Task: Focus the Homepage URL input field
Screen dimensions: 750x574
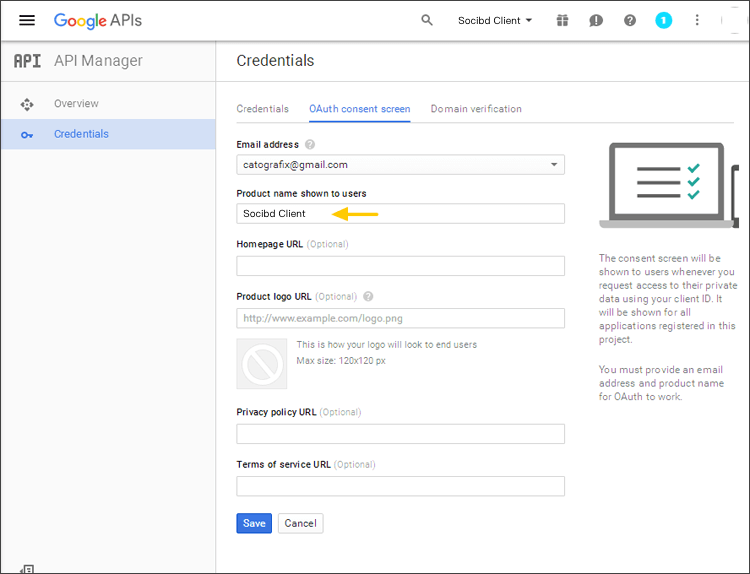Action: coord(400,266)
